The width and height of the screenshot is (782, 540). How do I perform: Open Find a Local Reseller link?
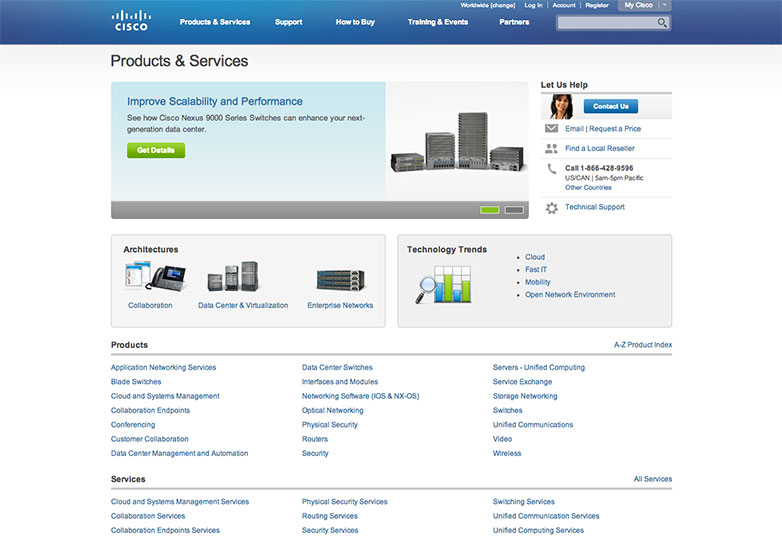point(599,148)
